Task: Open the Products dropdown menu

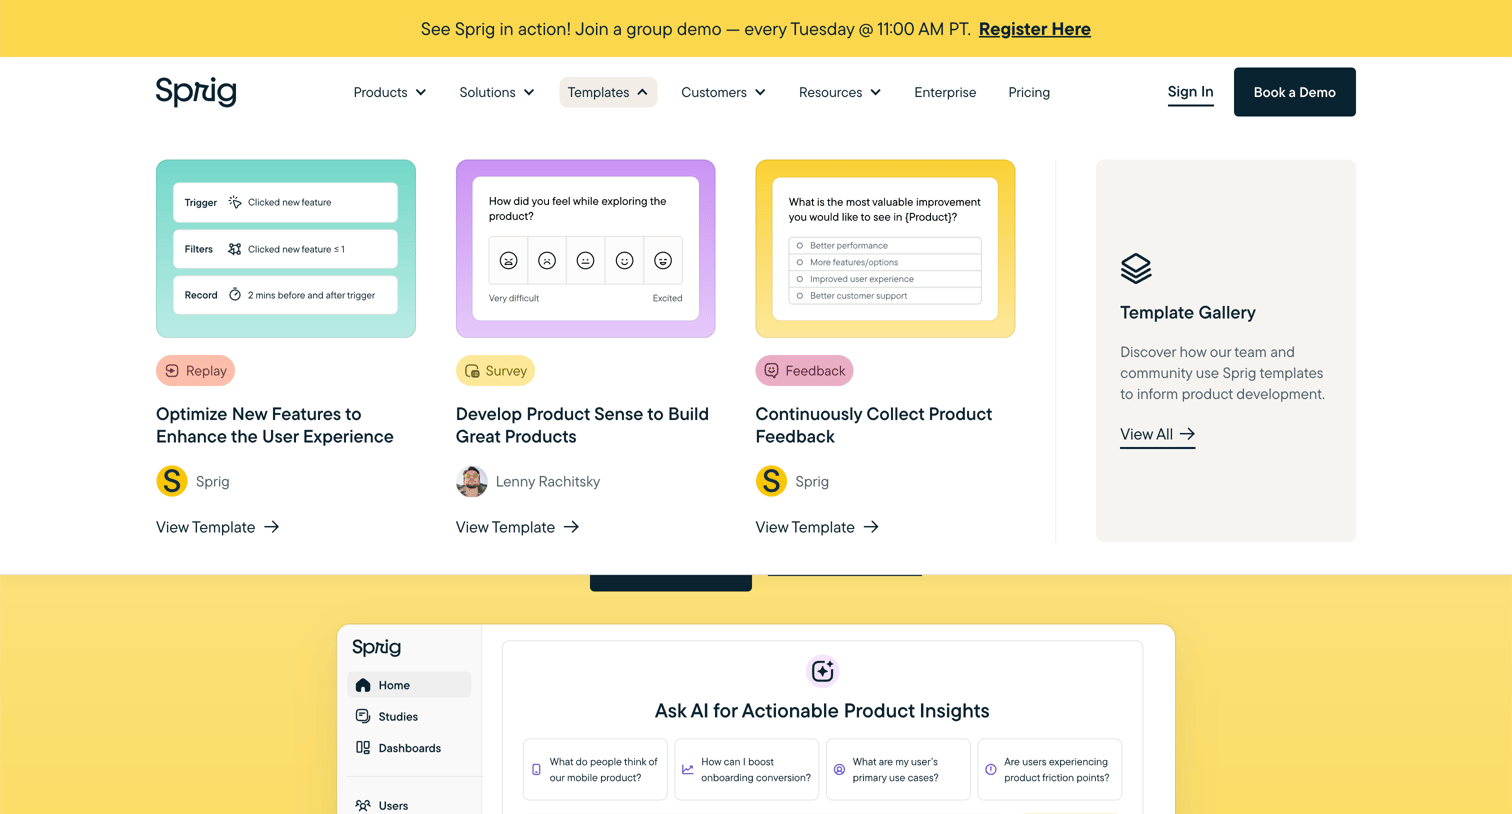Action: [x=390, y=92]
